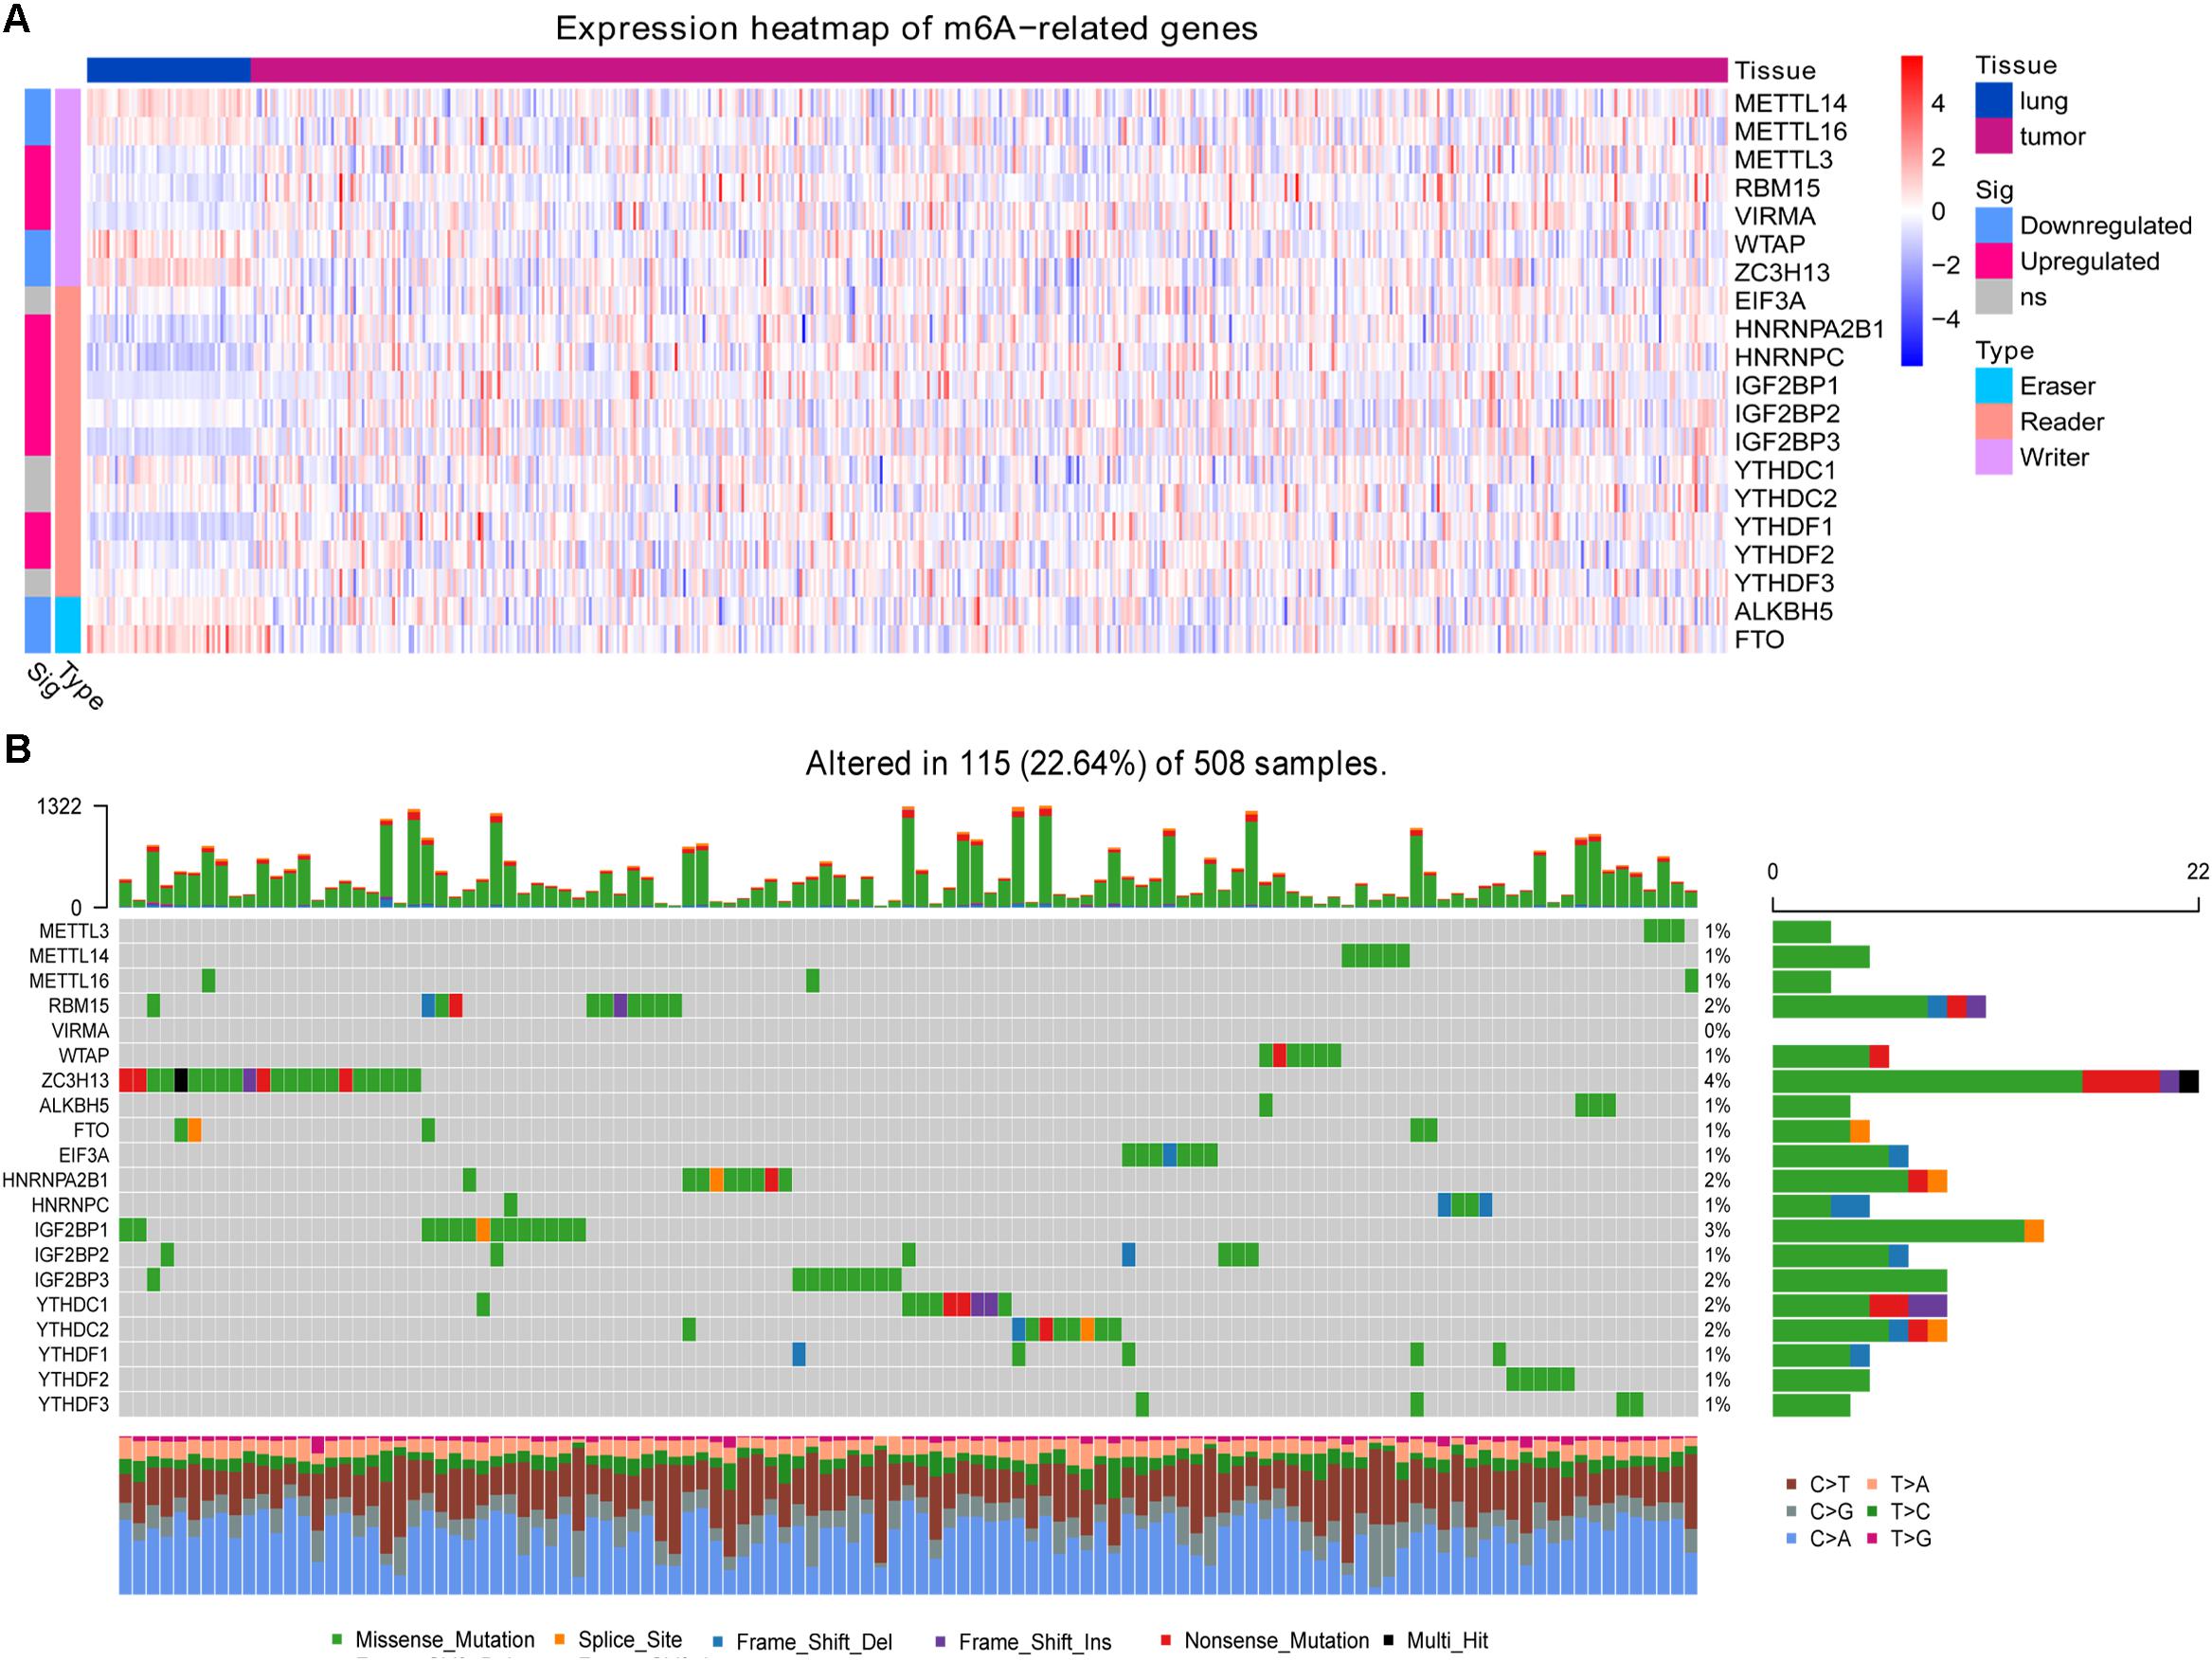
Task: Click the panel B letter label
Action: coord(17,748)
